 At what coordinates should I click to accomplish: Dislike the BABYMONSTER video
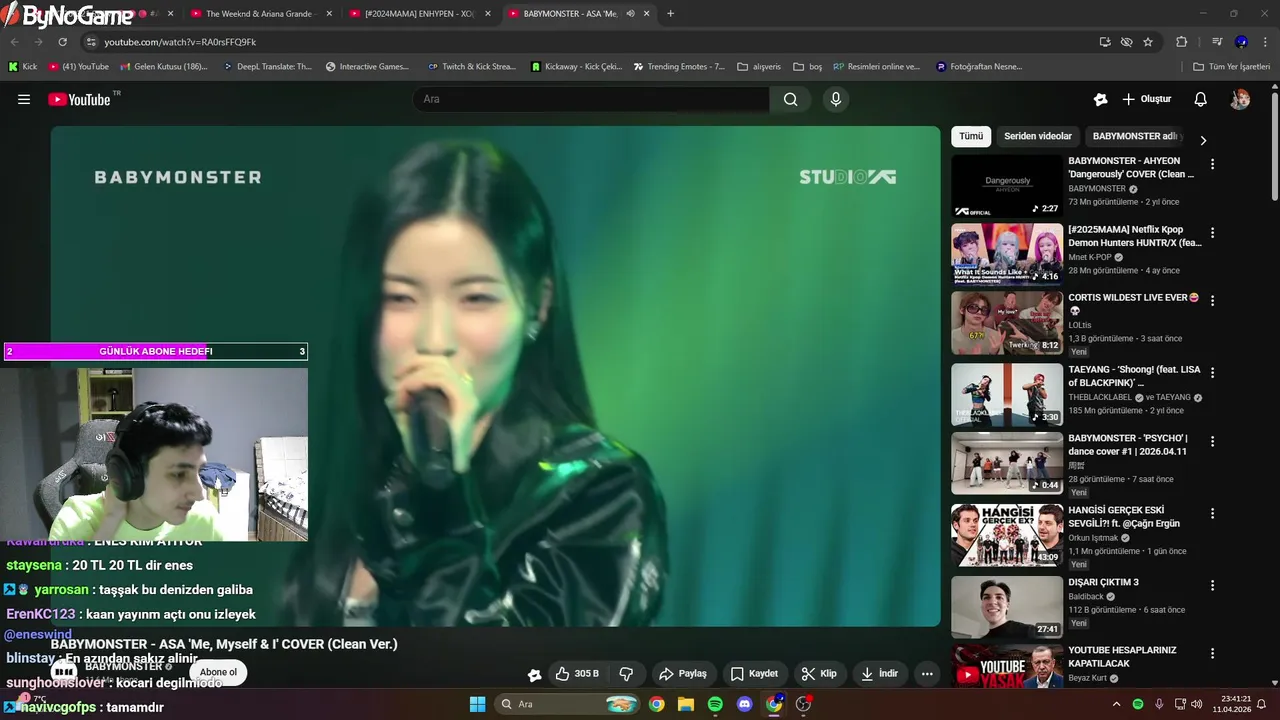pos(627,674)
